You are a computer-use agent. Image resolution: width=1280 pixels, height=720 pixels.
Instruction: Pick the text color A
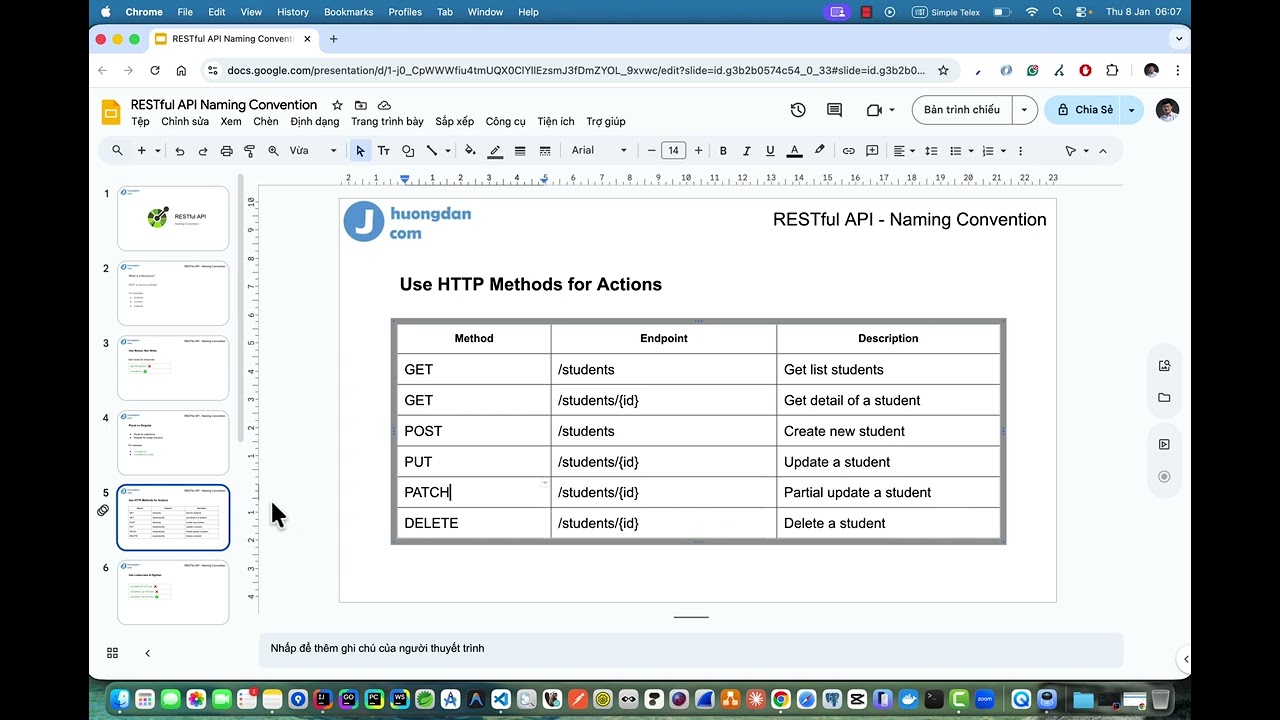coord(795,151)
